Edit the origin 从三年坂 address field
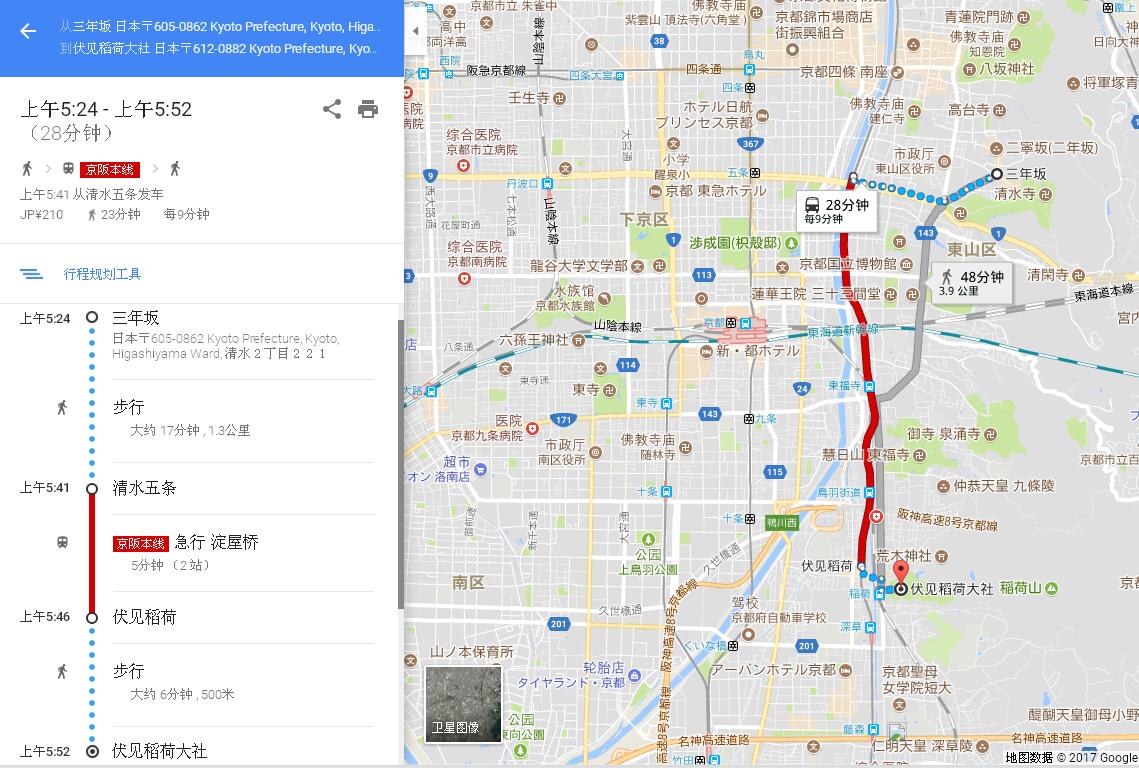 click(219, 27)
